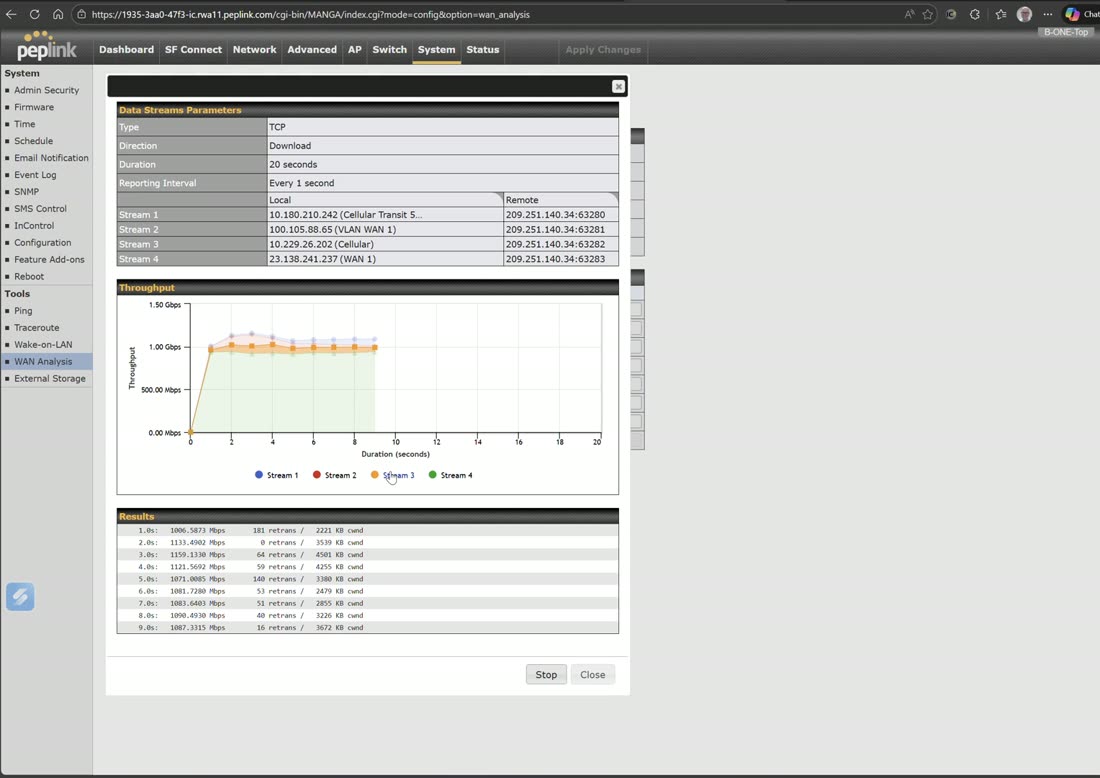This screenshot has height=778, width=1100.
Task: Click the blue floating widget icon
Action: 20,597
